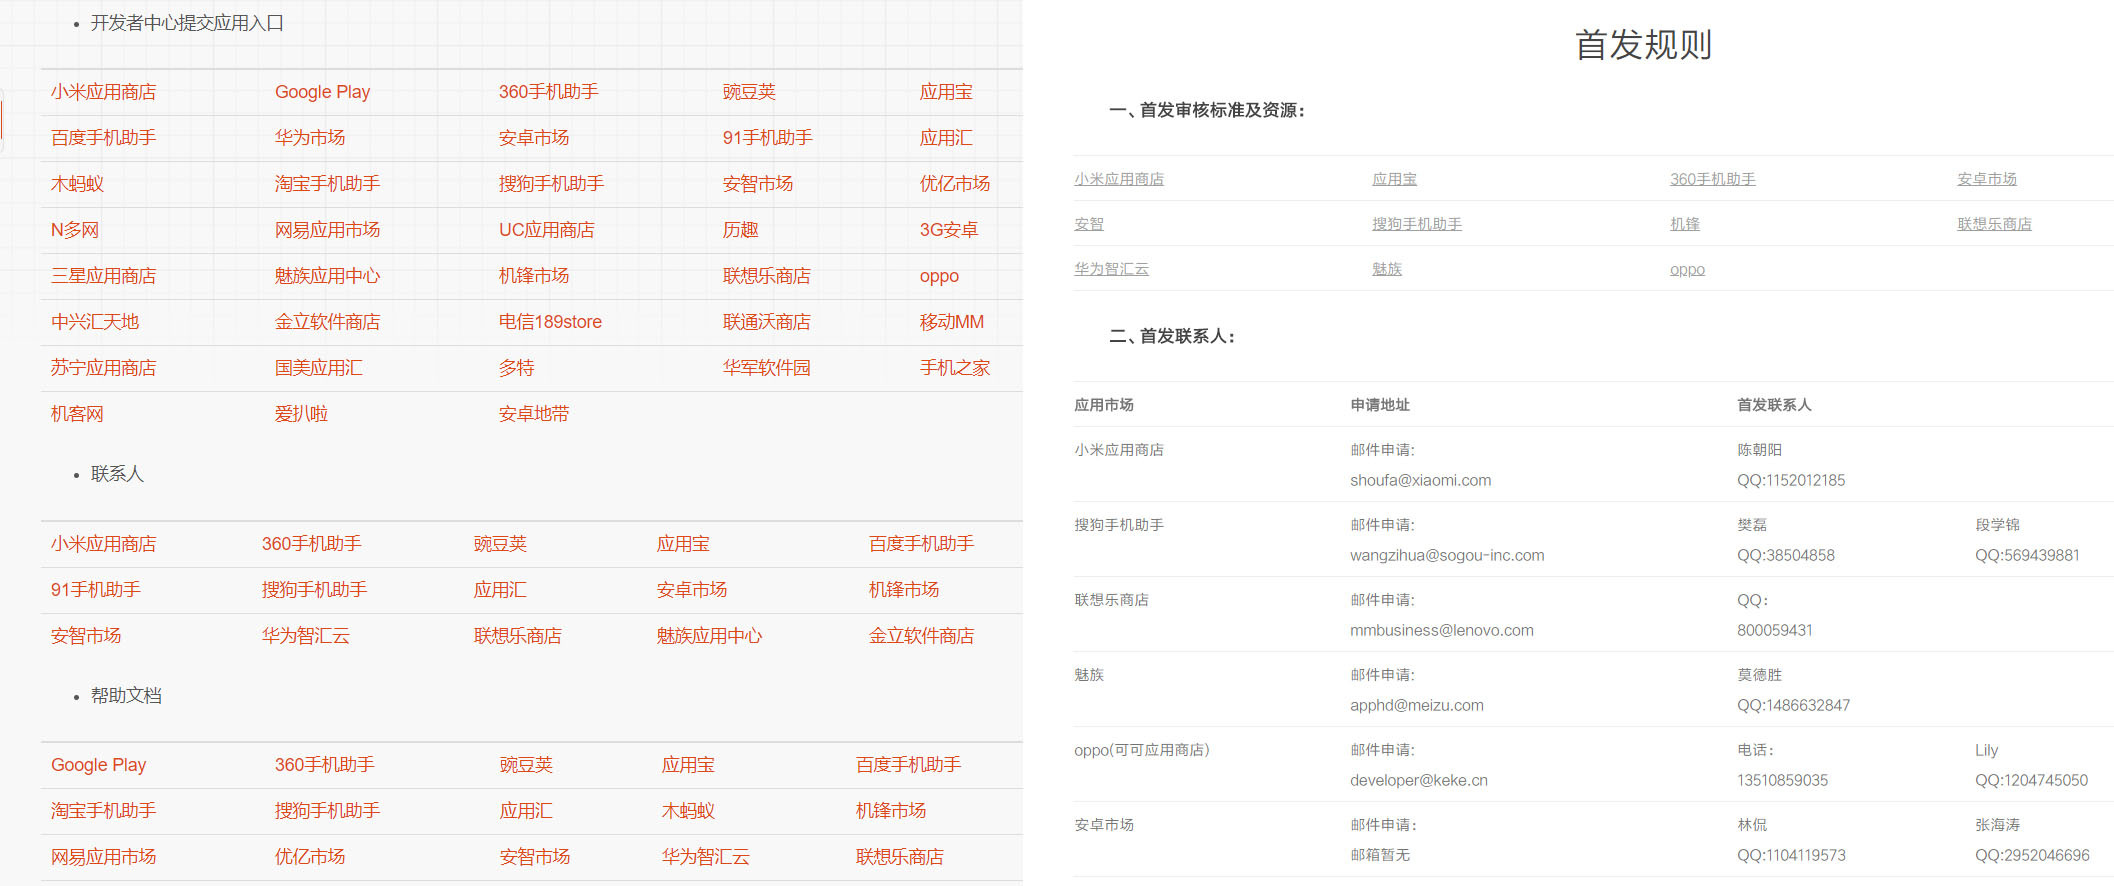Click the underlined 安智 link

coord(1088,224)
